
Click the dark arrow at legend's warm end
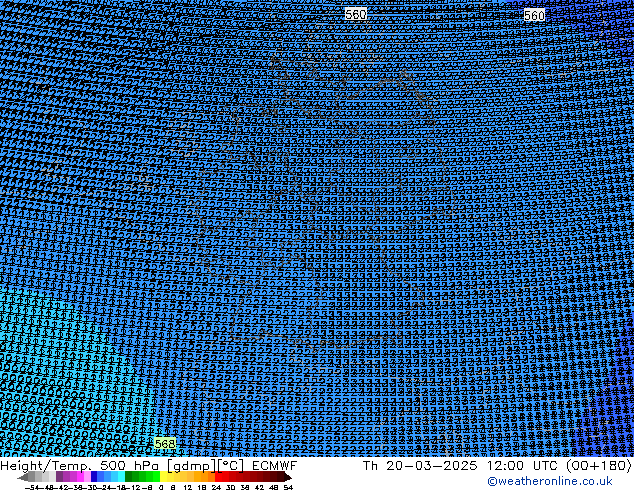click(x=287, y=477)
